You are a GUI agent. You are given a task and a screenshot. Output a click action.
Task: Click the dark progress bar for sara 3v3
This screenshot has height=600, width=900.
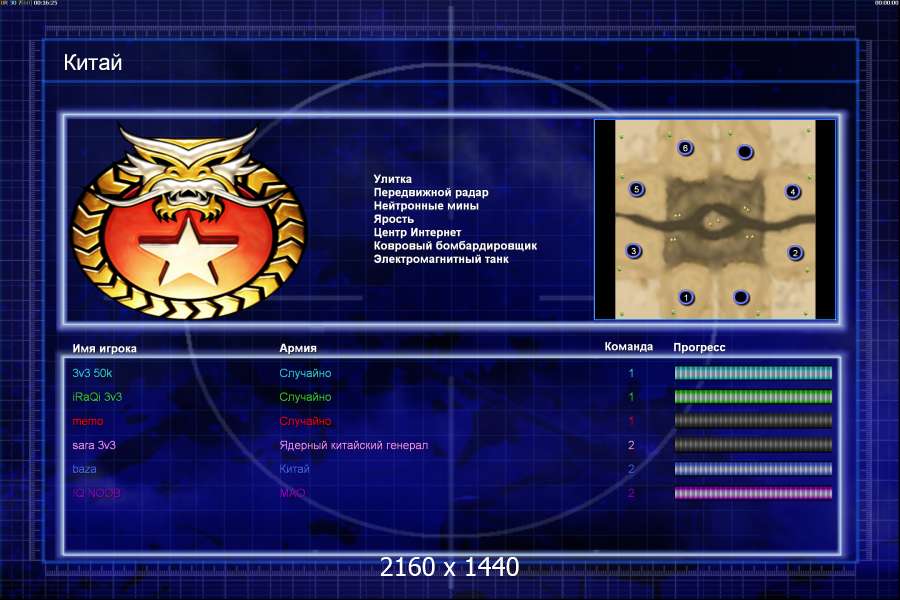[753, 445]
